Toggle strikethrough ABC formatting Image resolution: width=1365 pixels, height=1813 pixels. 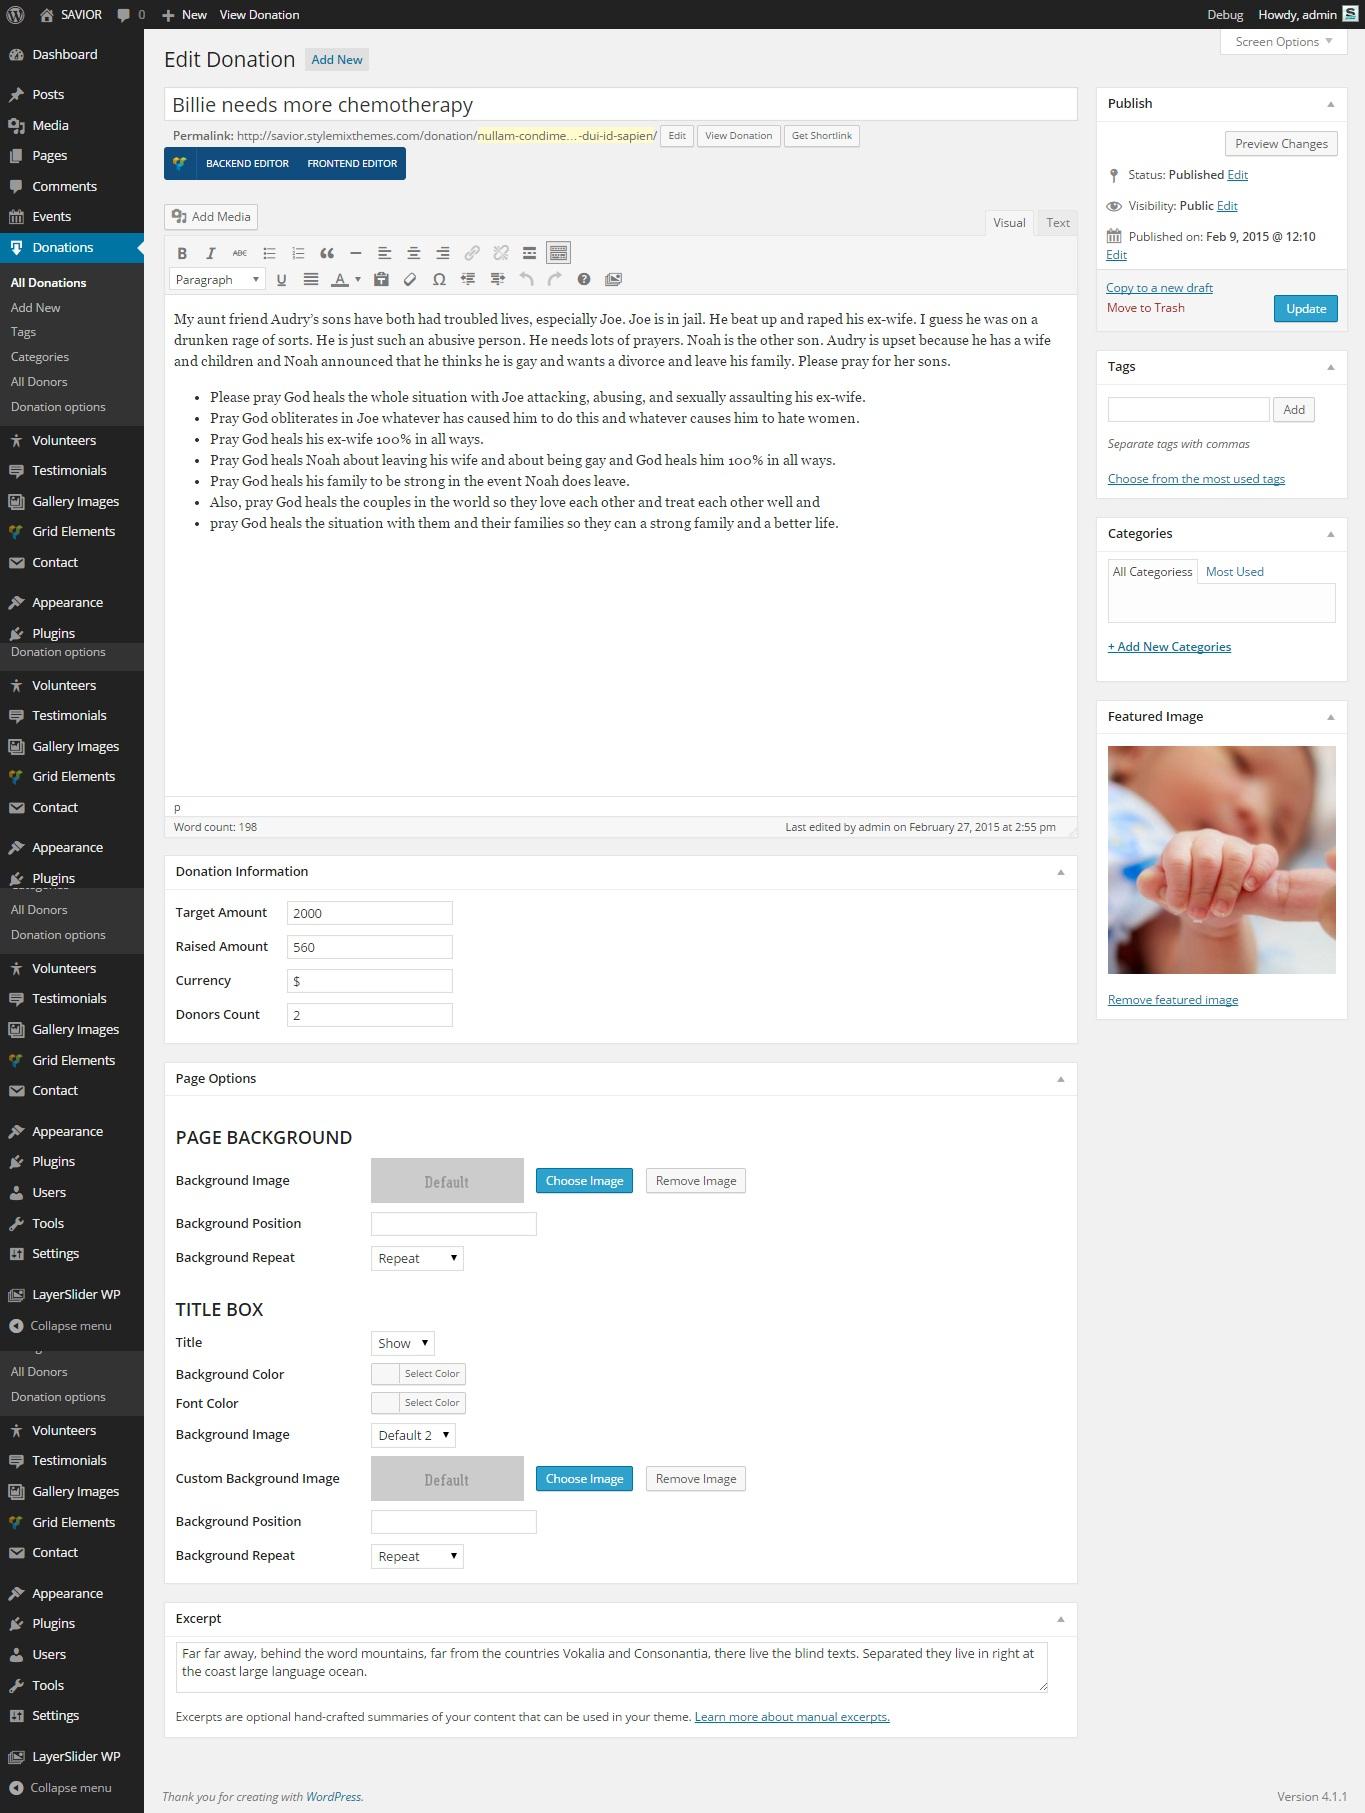240,253
